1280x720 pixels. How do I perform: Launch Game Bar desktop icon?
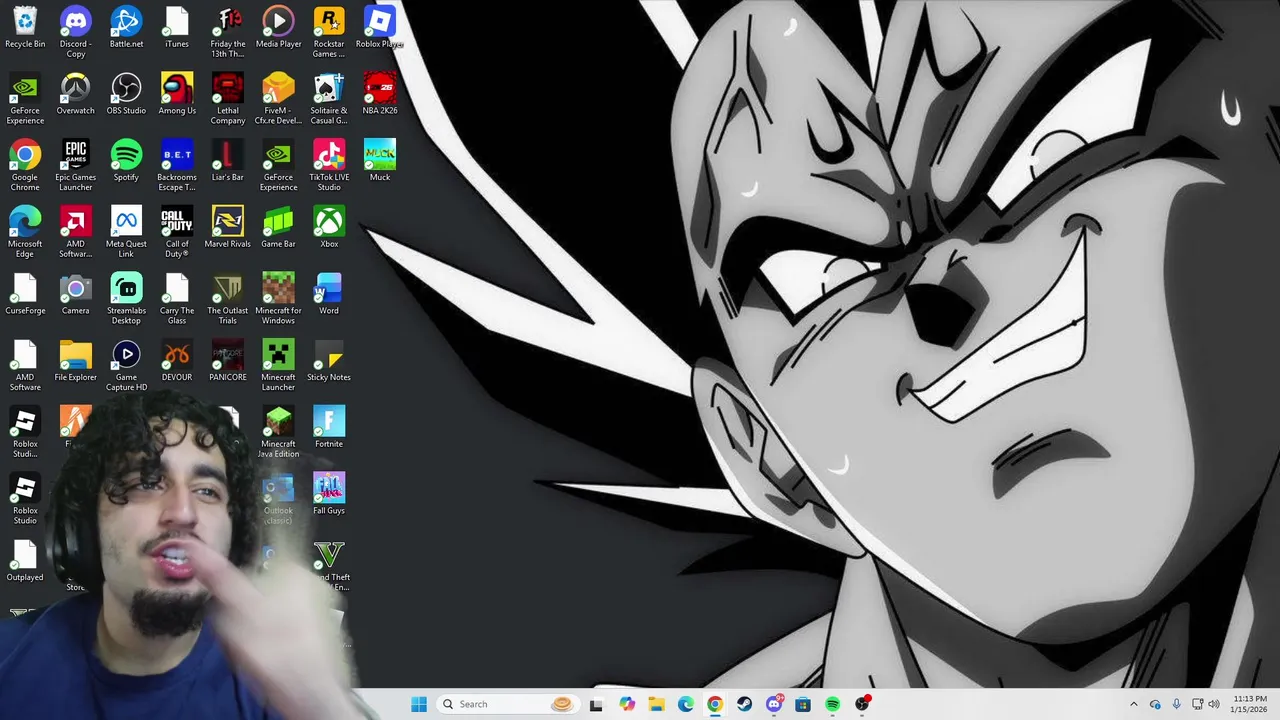(278, 228)
